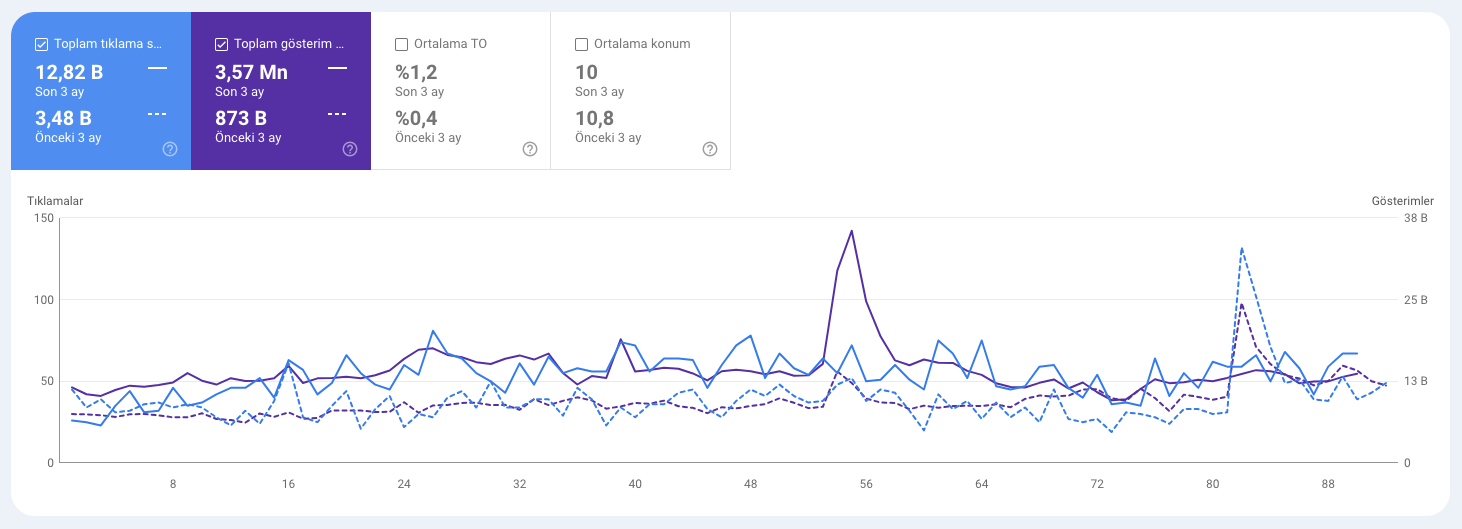Click the tall purple impressions peak near day 56
Screen dimensions: 1462x529
pos(851,231)
